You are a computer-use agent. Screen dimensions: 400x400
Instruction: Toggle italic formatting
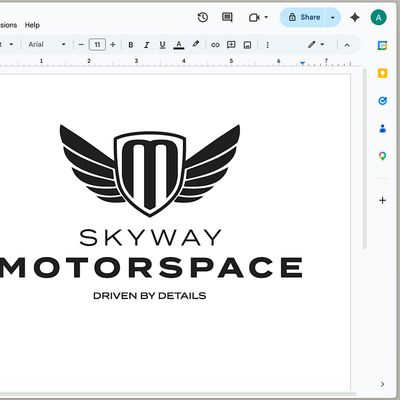(146, 45)
